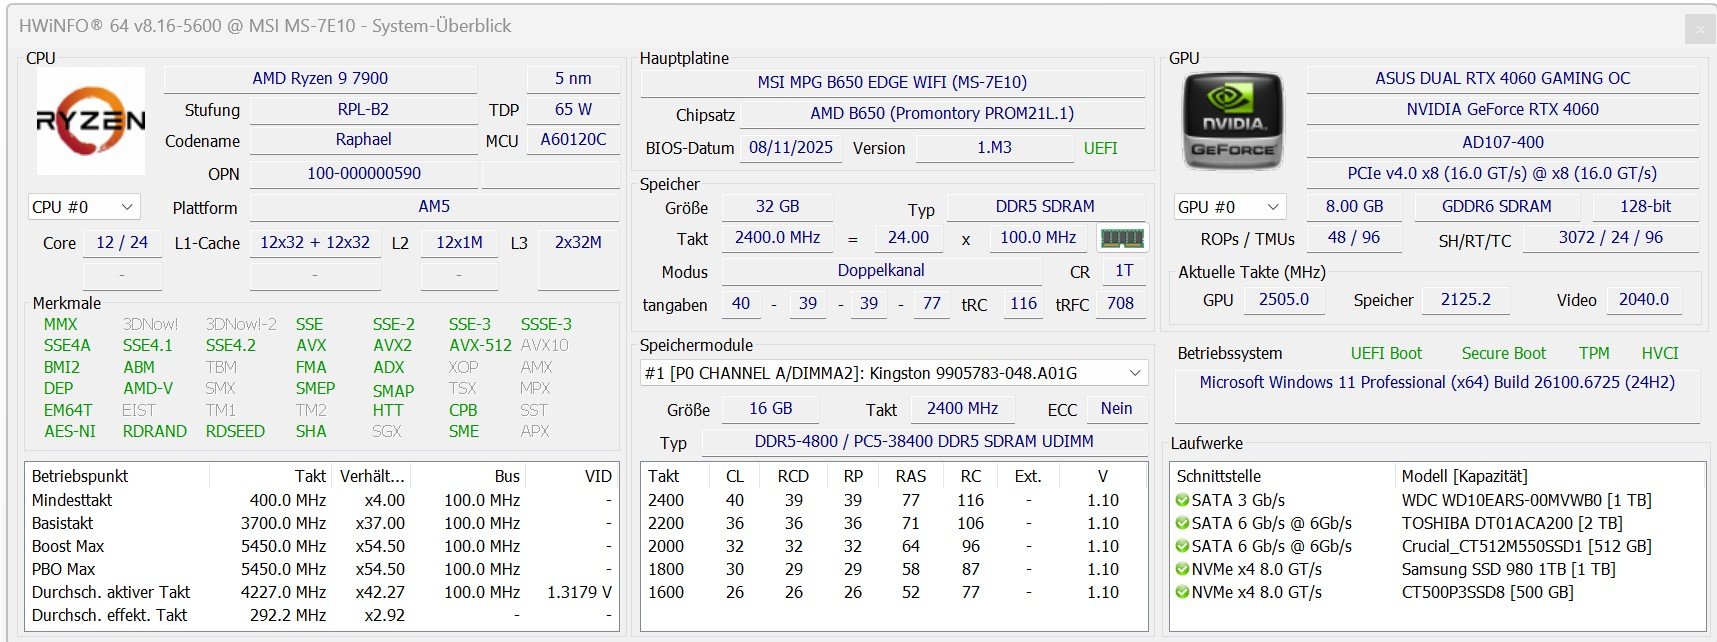Click the 128-bit bus width value
The image size is (1717, 642).
(x=1645, y=206)
